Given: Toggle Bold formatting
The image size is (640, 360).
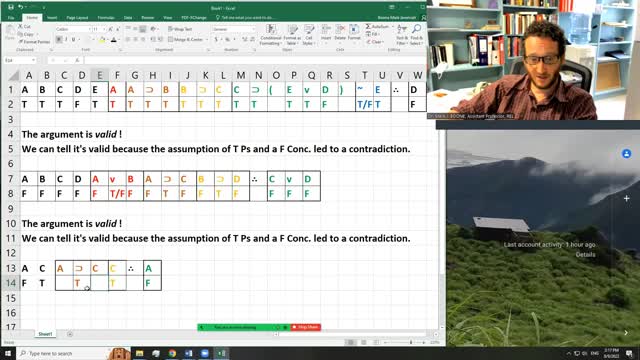Looking at the screenshot, I should (x=59, y=40).
